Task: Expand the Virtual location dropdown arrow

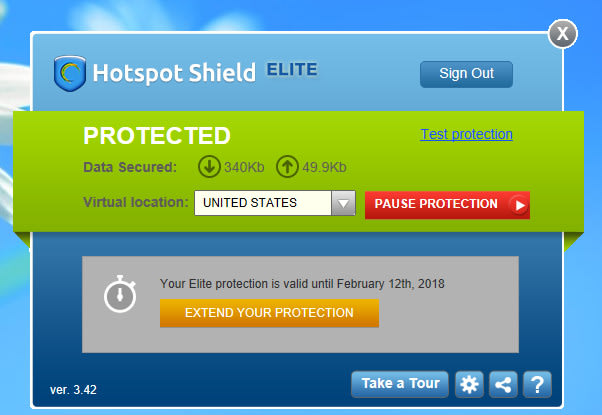Action: pos(343,203)
